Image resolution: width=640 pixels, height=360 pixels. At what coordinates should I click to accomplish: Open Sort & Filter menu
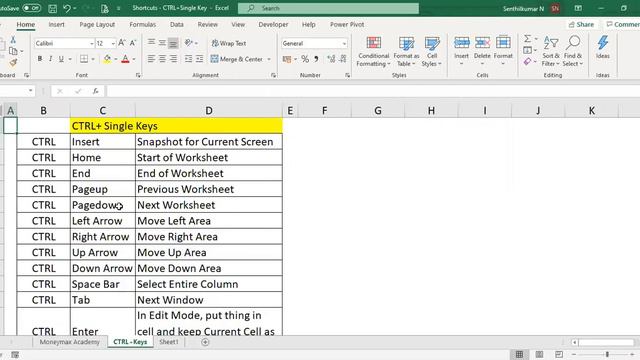(x=551, y=52)
